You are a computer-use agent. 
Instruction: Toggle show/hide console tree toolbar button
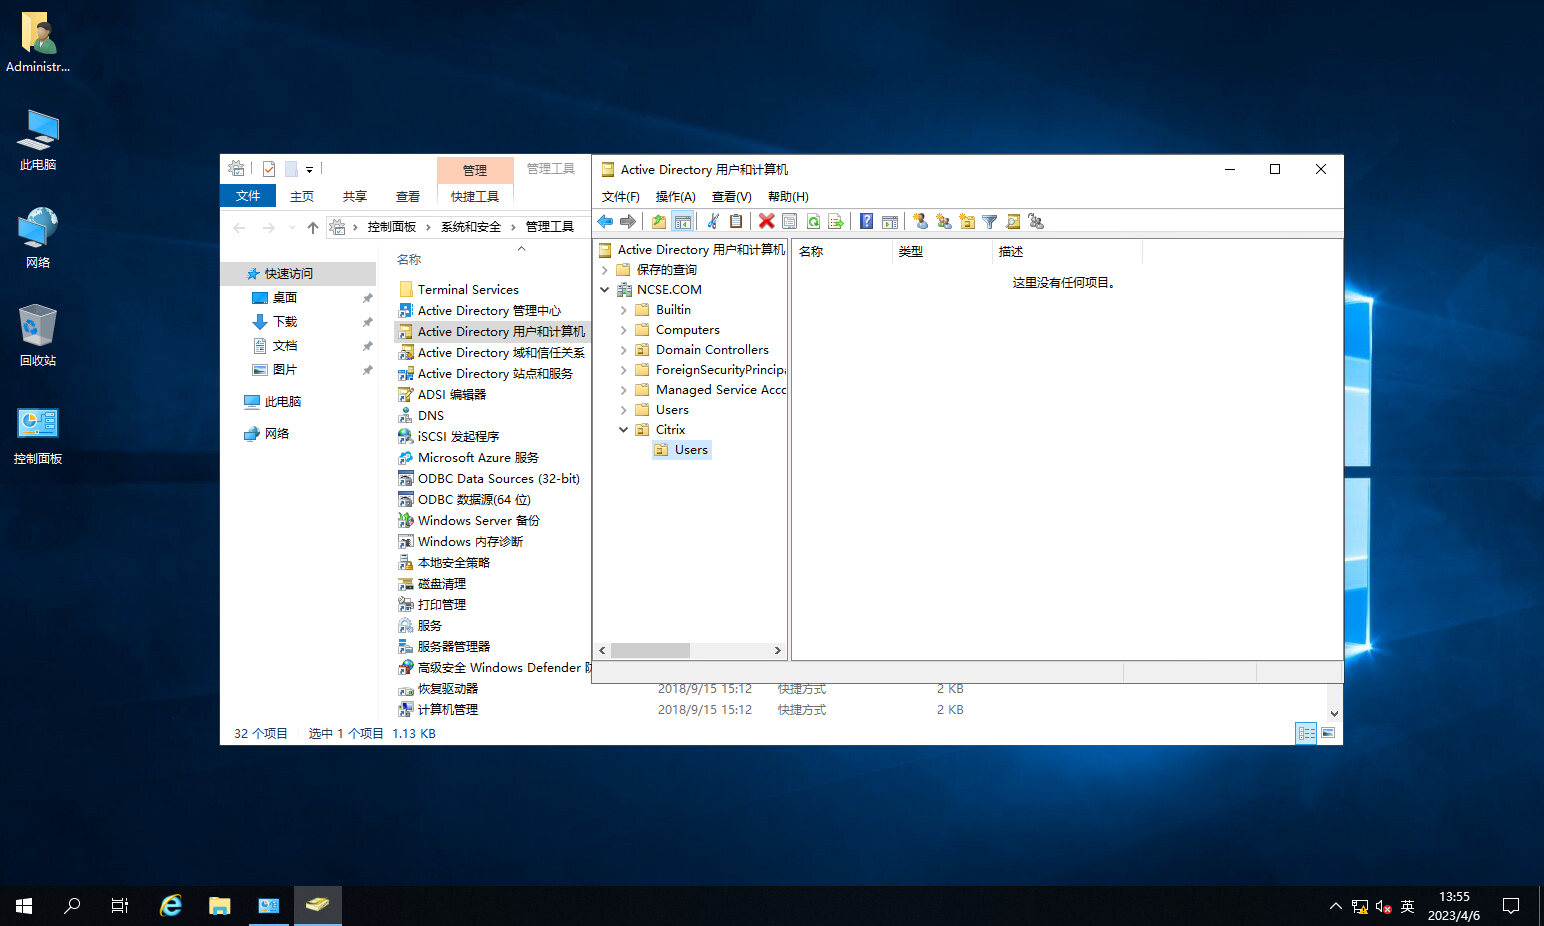682,221
